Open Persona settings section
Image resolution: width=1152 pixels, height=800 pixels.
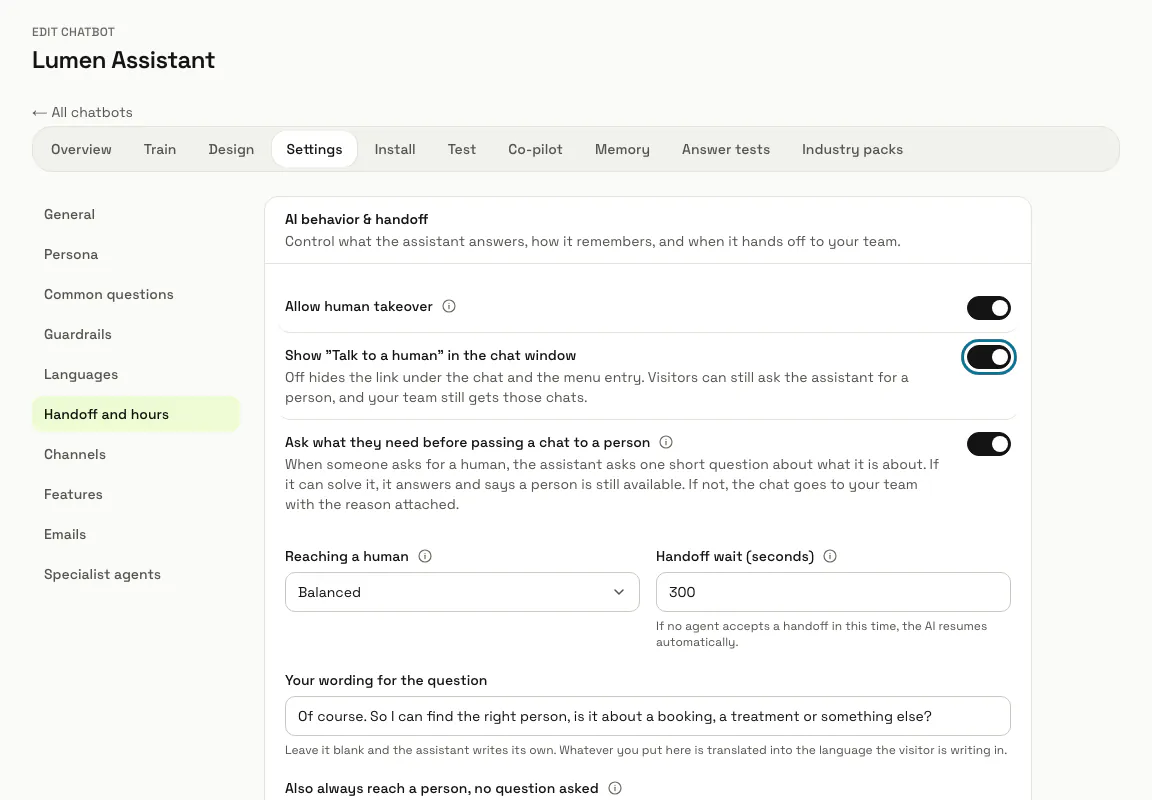pos(136,254)
